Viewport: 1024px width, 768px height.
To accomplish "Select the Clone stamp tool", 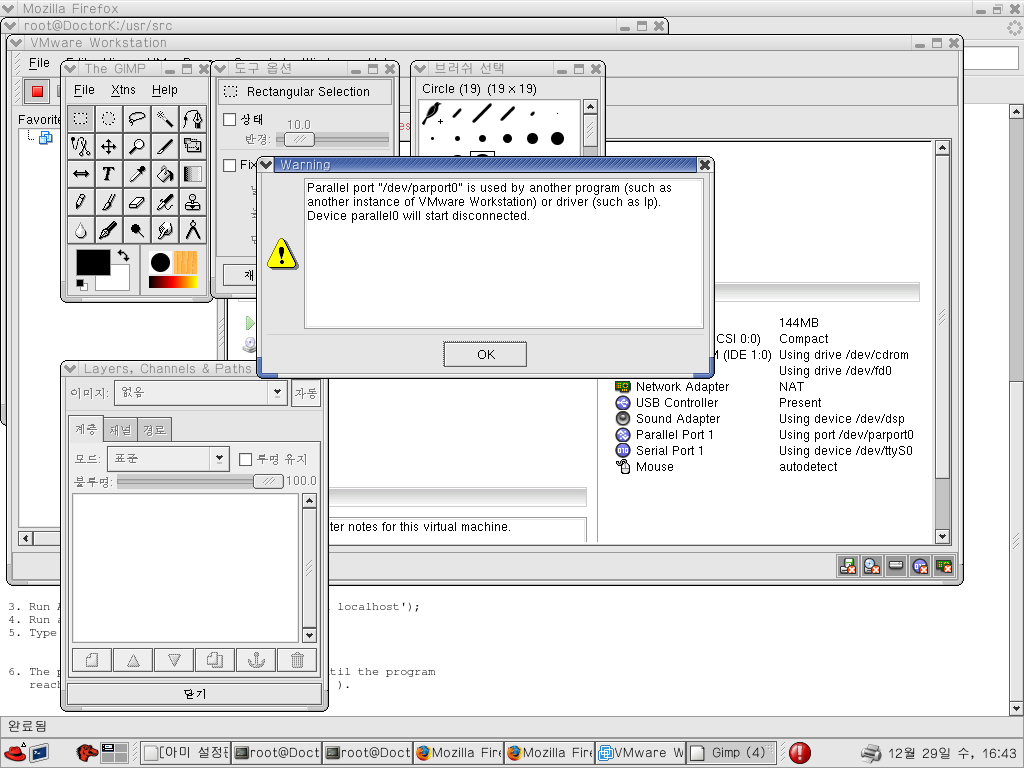I will (193, 202).
